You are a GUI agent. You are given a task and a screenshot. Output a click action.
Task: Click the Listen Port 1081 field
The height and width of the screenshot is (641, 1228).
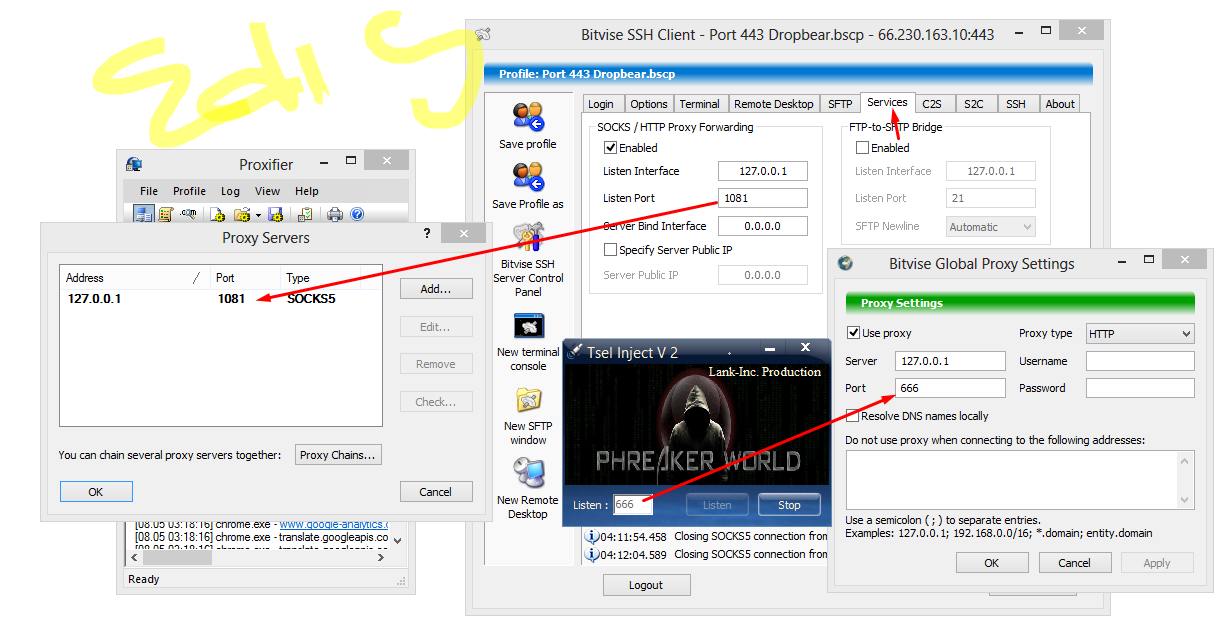click(x=763, y=198)
